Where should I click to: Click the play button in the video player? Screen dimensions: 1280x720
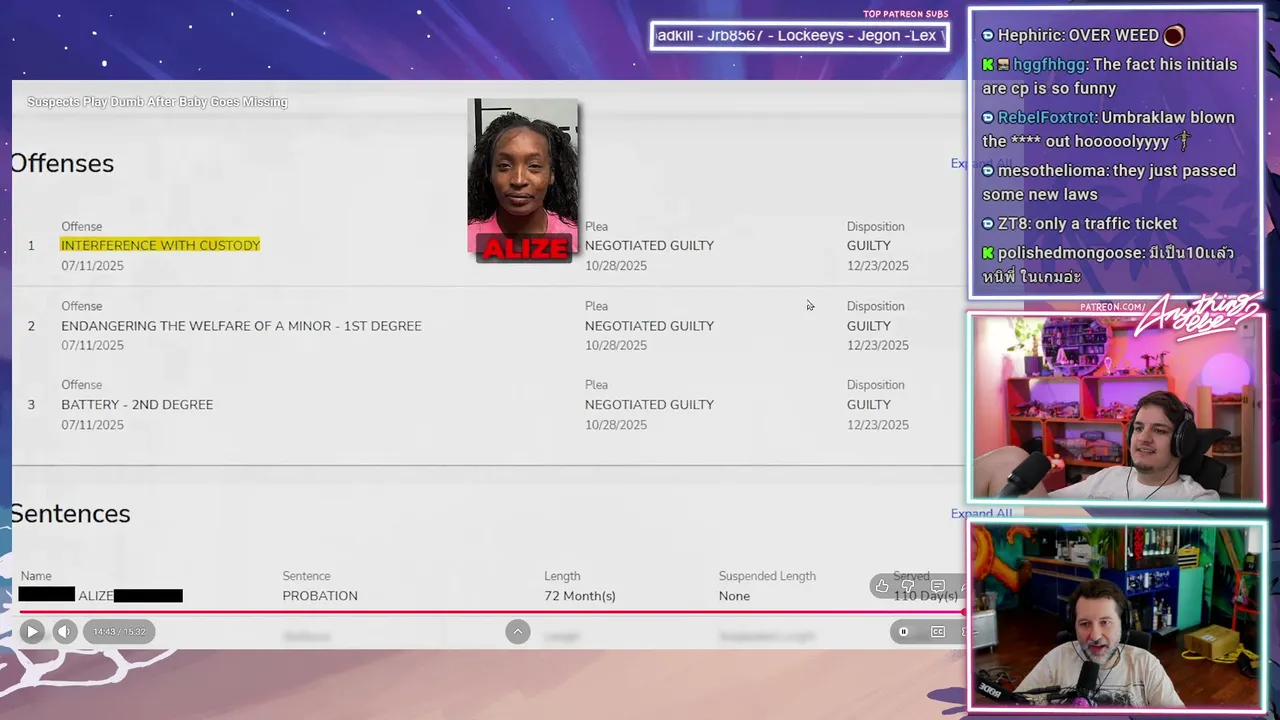pos(32,631)
